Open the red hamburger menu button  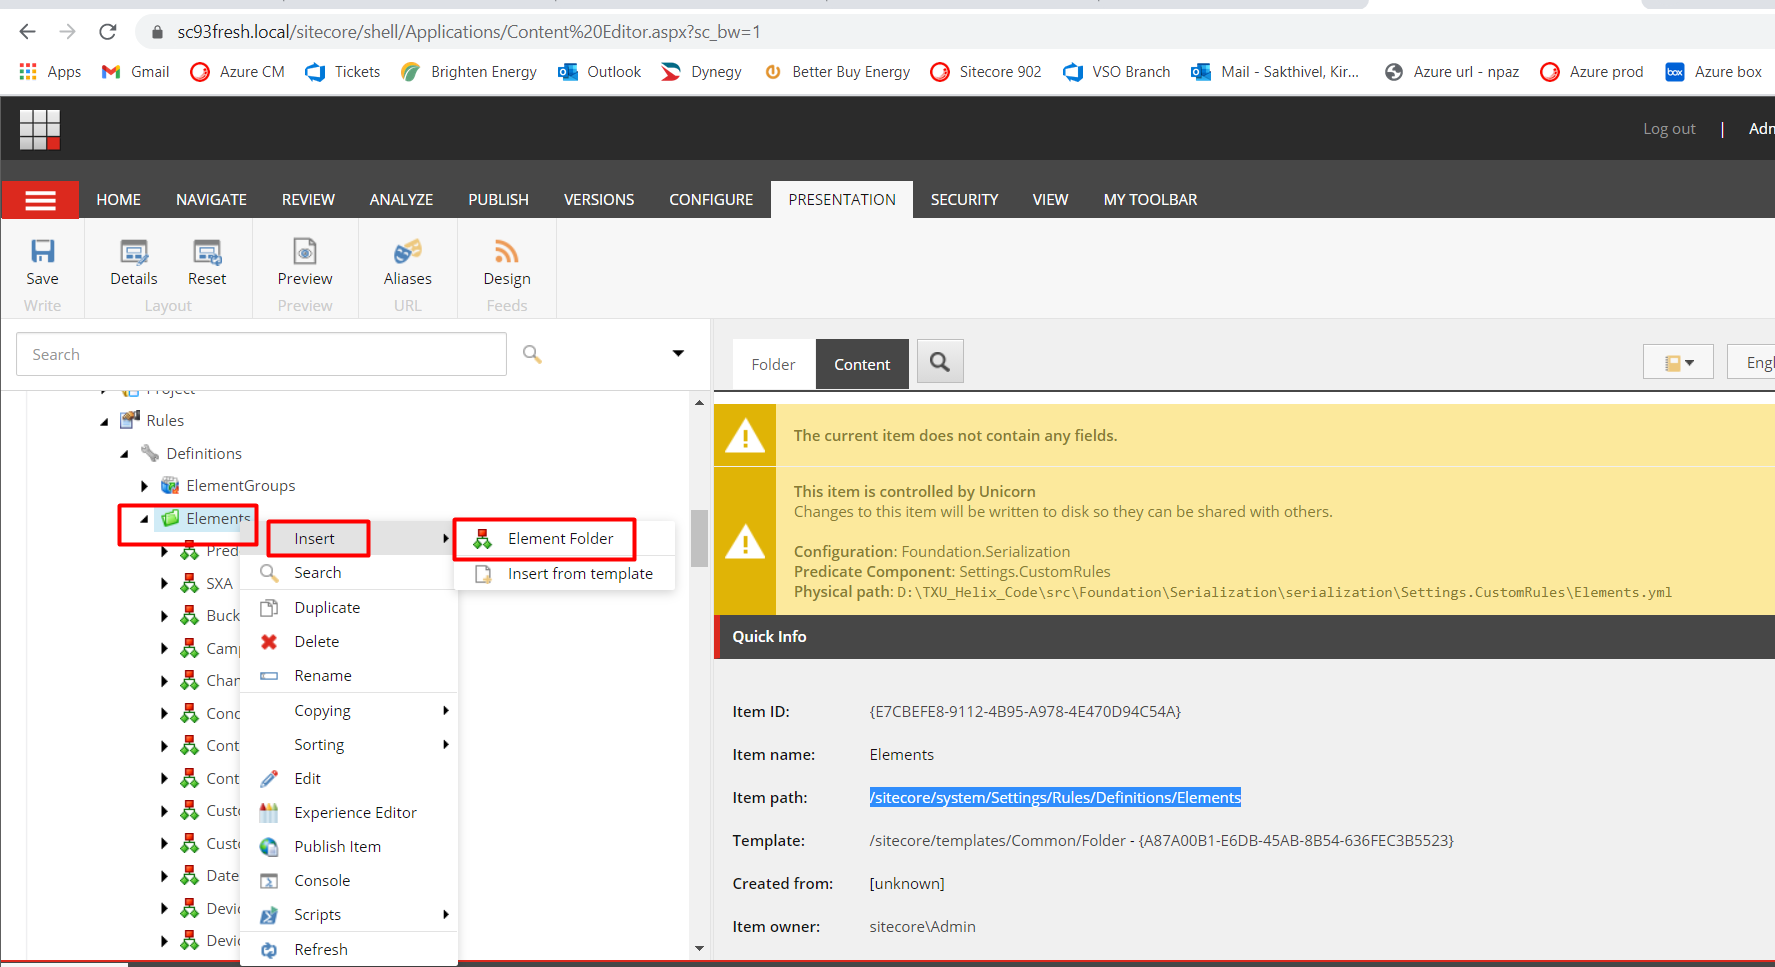[40, 200]
